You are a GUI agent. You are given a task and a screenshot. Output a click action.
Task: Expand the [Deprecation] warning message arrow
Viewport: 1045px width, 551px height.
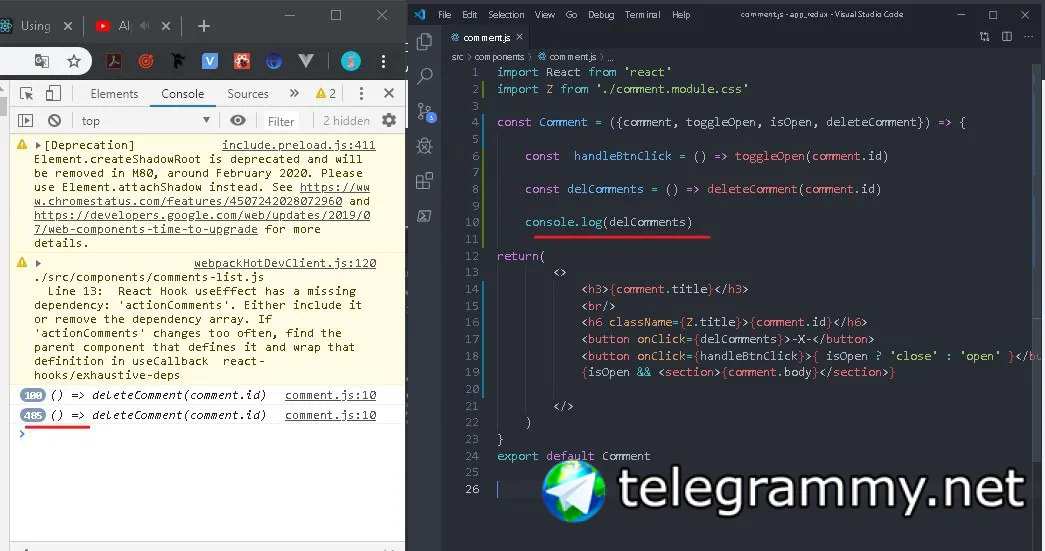38,145
